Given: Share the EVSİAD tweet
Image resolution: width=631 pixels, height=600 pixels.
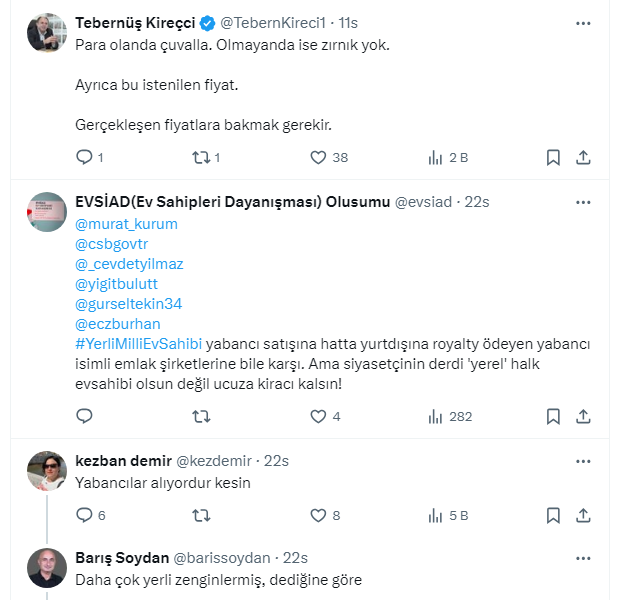Looking at the screenshot, I should point(584,416).
